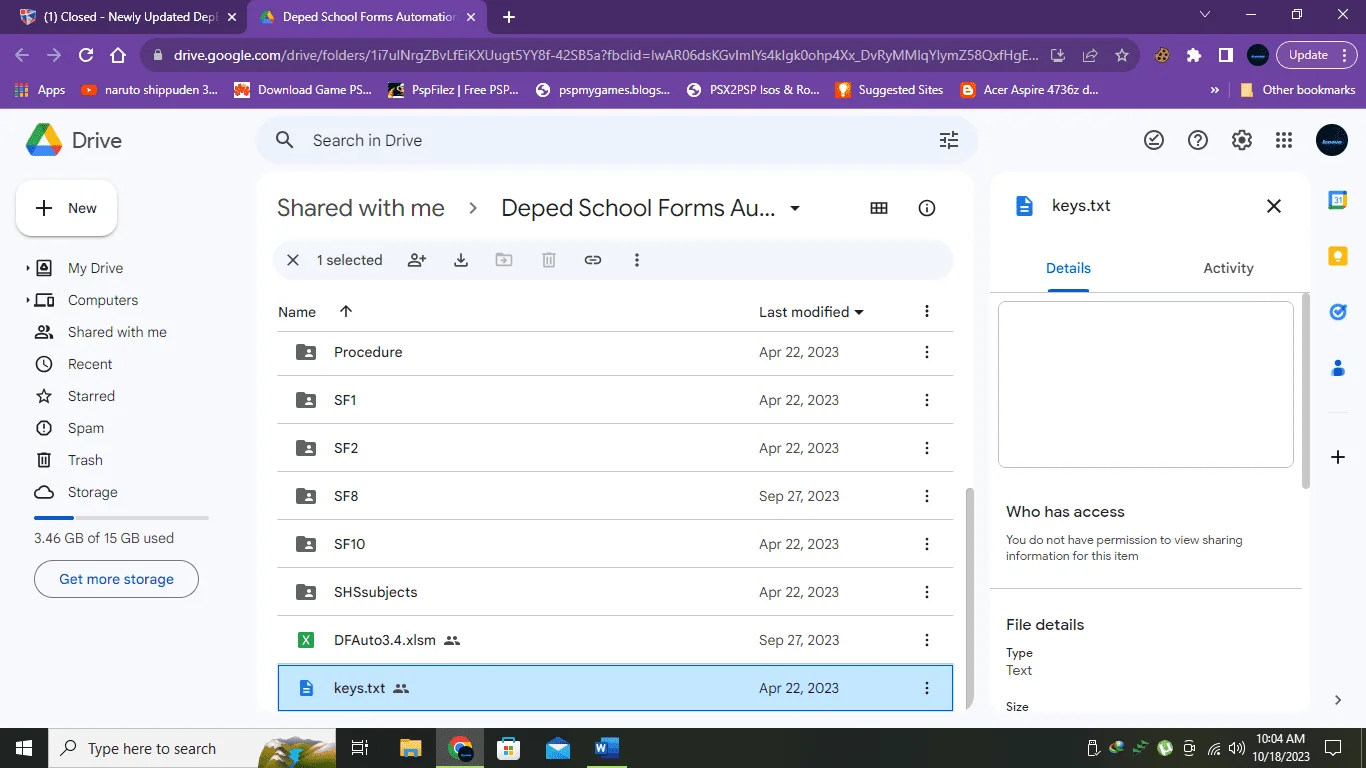Image resolution: width=1366 pixels, height=768 pixels.
Task: Open the Last modified sort dropdown
Action: tap(811, 312)
